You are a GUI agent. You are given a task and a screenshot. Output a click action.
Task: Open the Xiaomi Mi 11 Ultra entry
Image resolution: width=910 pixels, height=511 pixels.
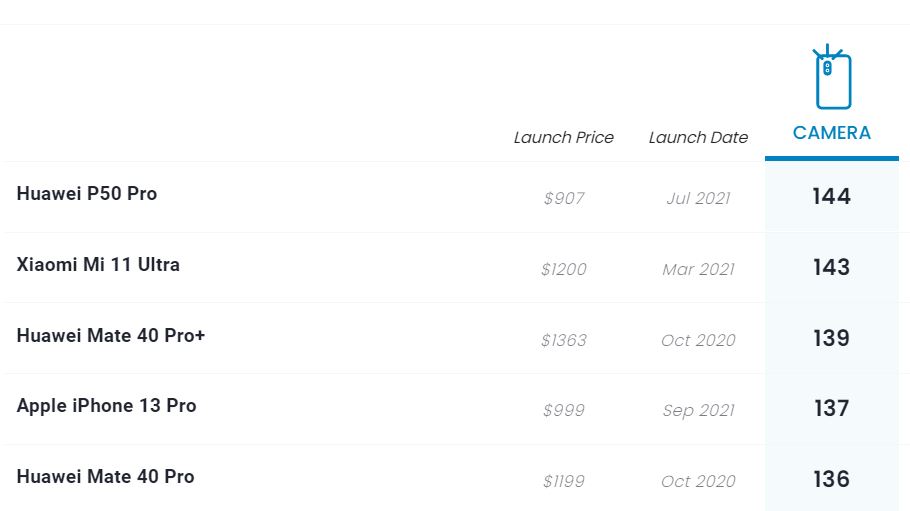click(x=98, y=265)
